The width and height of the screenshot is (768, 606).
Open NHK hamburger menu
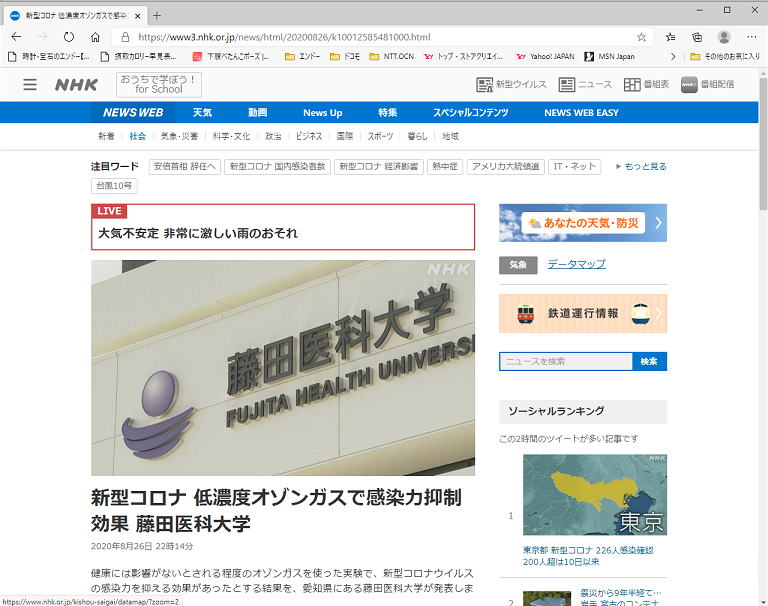(x=30, y=84)
